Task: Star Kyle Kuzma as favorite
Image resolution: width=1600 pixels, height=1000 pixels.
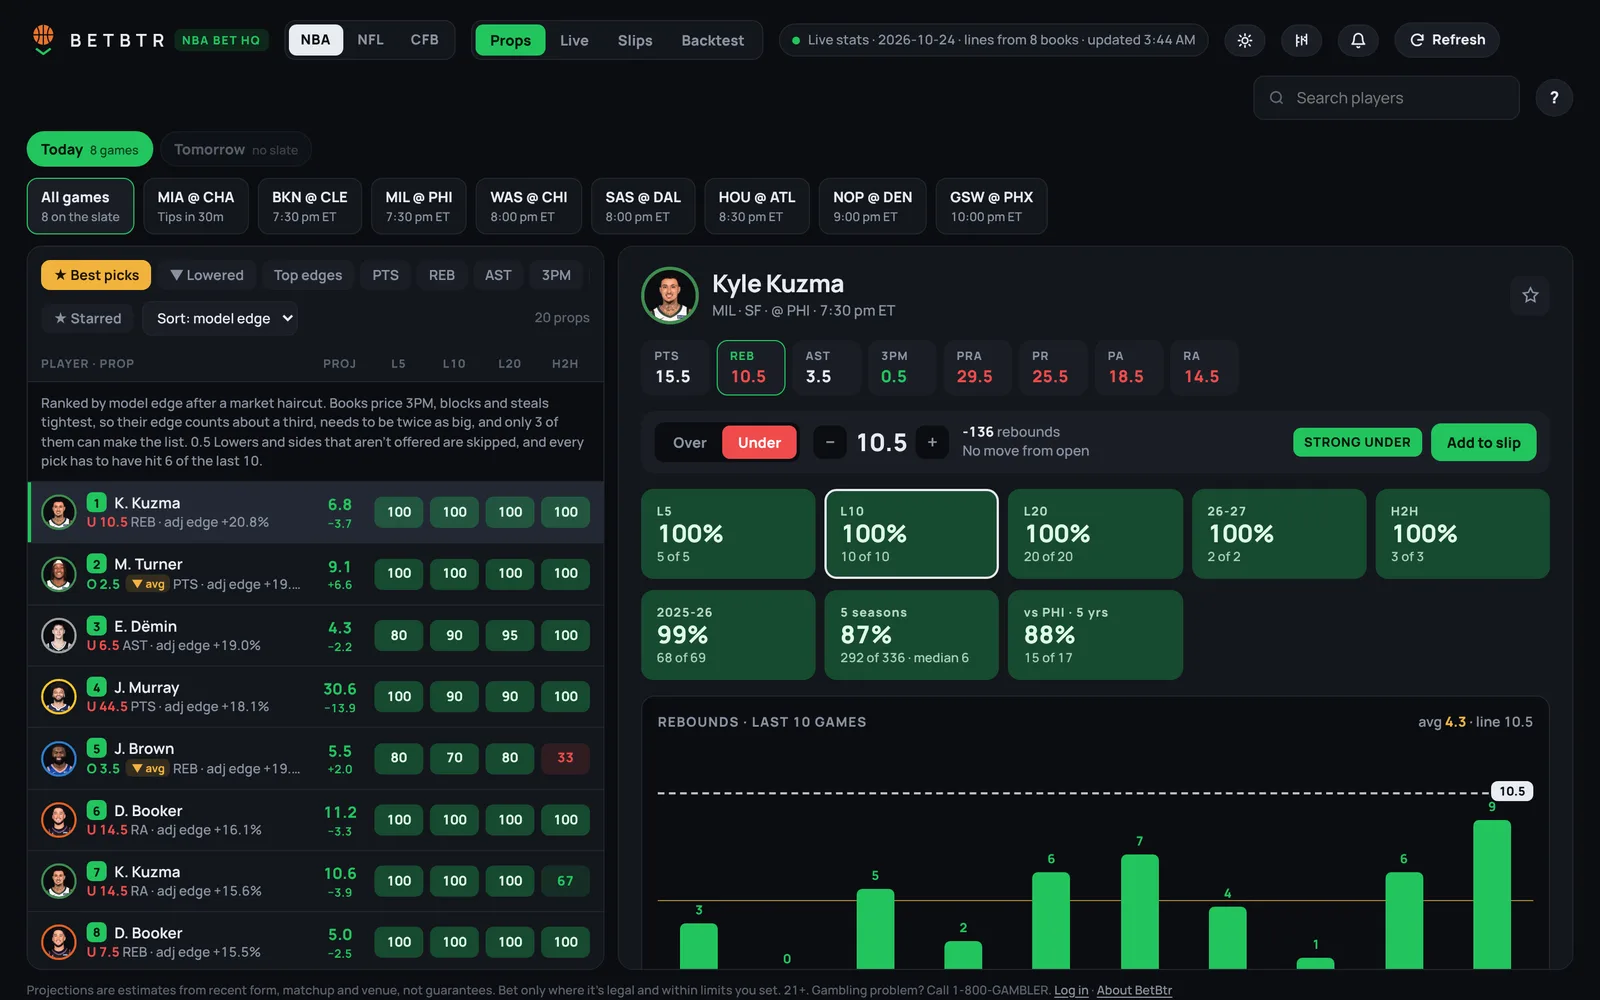Action: click(1530, 295)
